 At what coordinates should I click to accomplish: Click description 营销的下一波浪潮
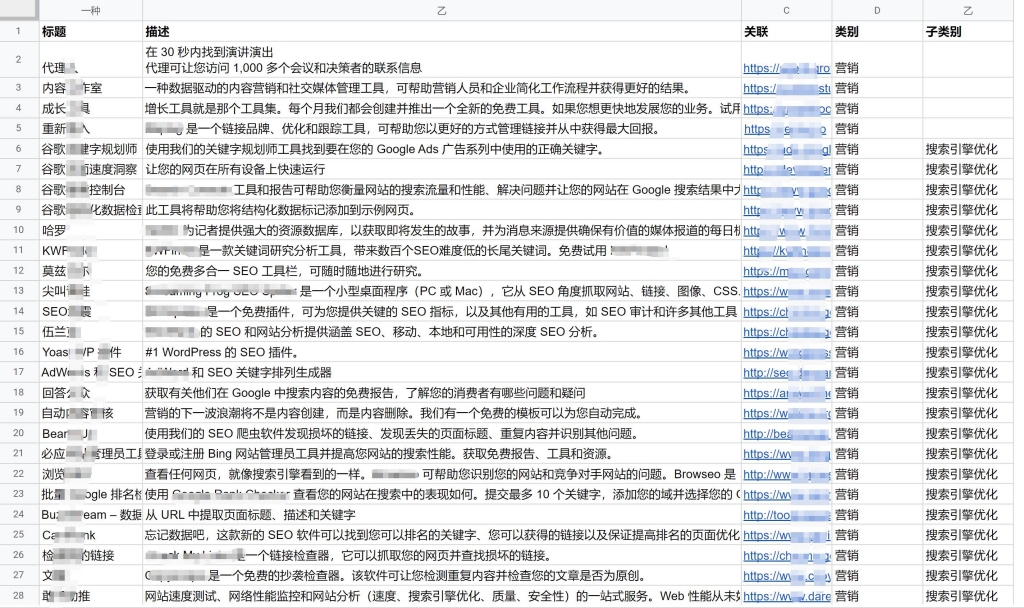point(441,413)
